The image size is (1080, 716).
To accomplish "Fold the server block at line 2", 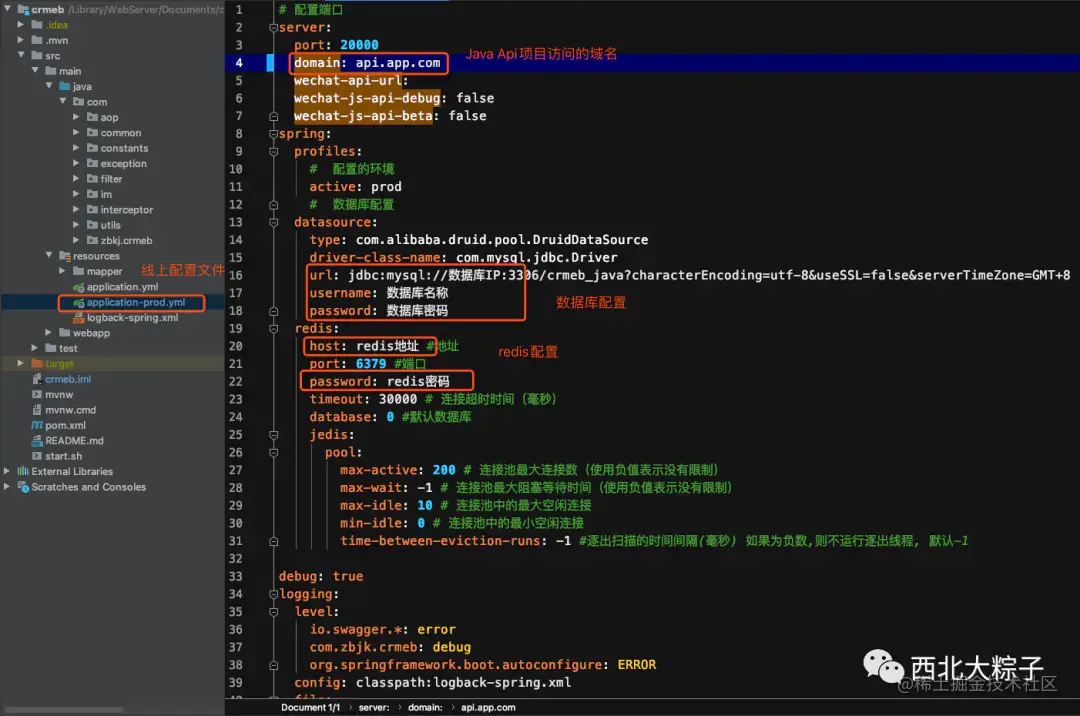I will (273, 28).
